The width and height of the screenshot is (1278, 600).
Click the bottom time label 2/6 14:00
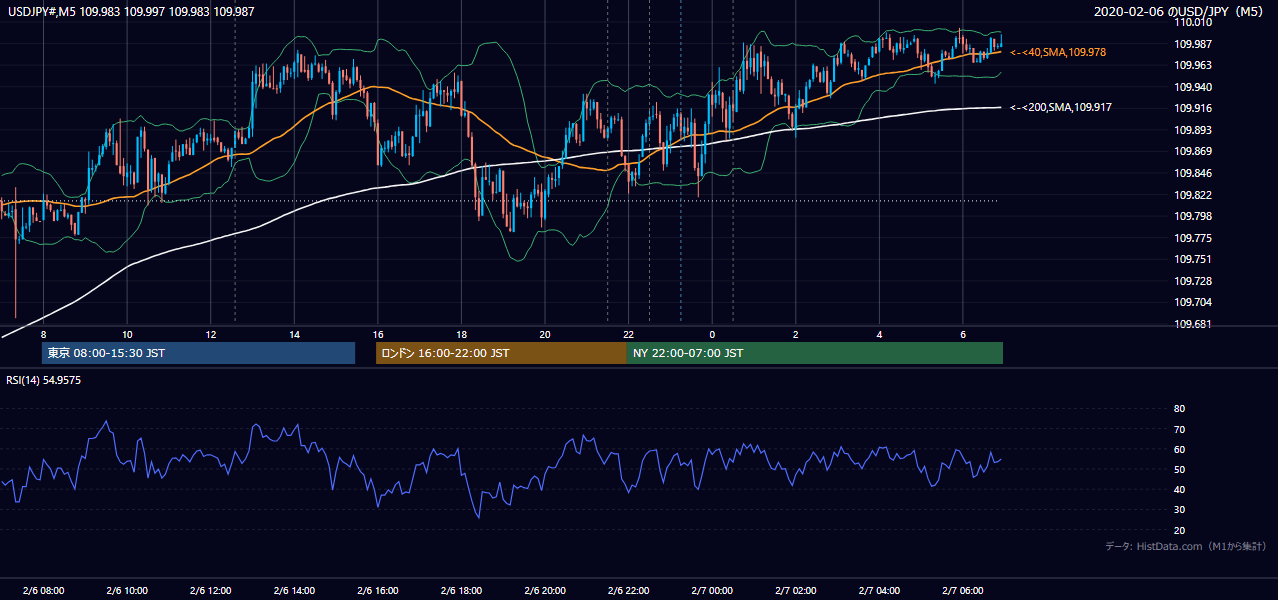point(294,591)
